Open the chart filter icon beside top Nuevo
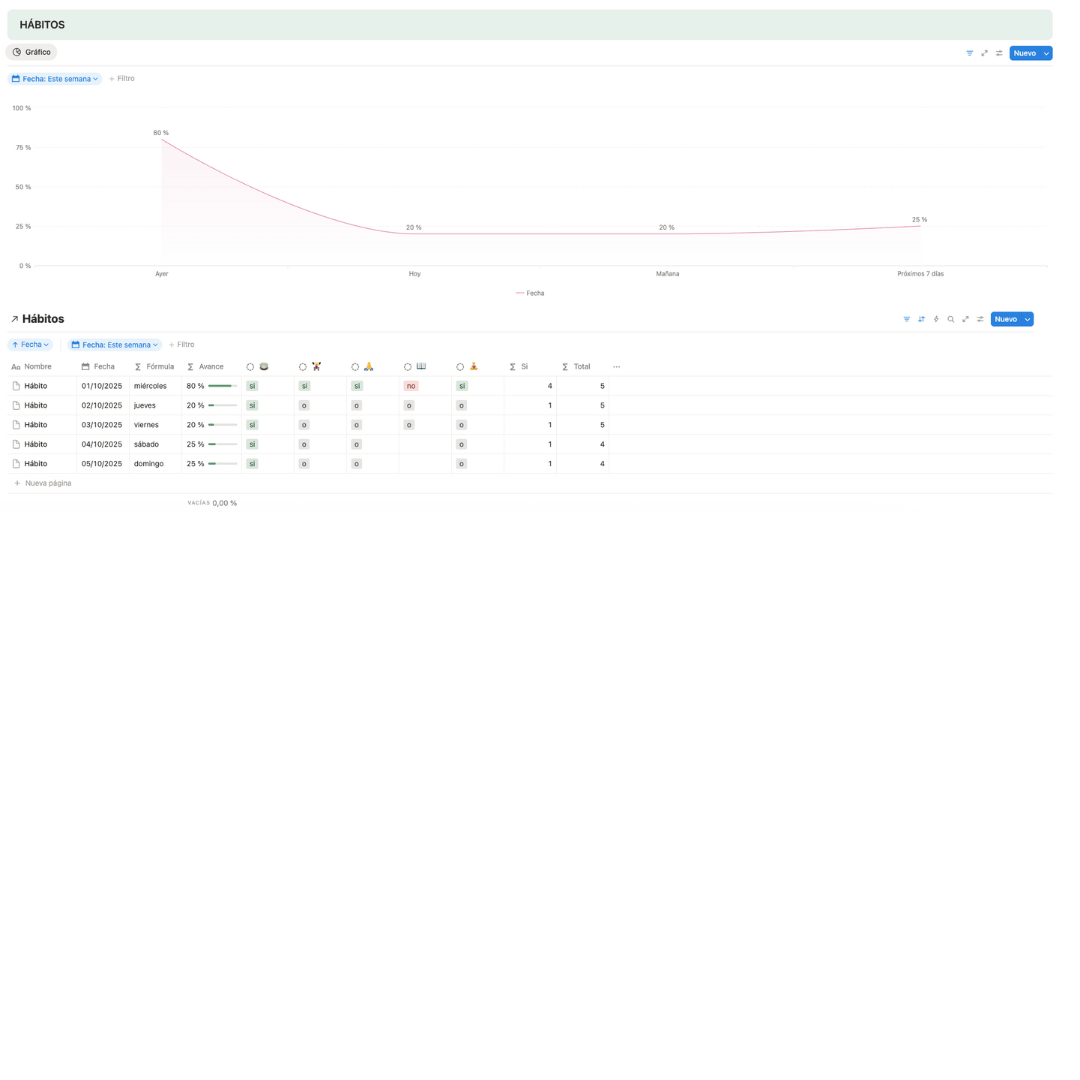This screenshot has height=1080, width=1080. 969,53
